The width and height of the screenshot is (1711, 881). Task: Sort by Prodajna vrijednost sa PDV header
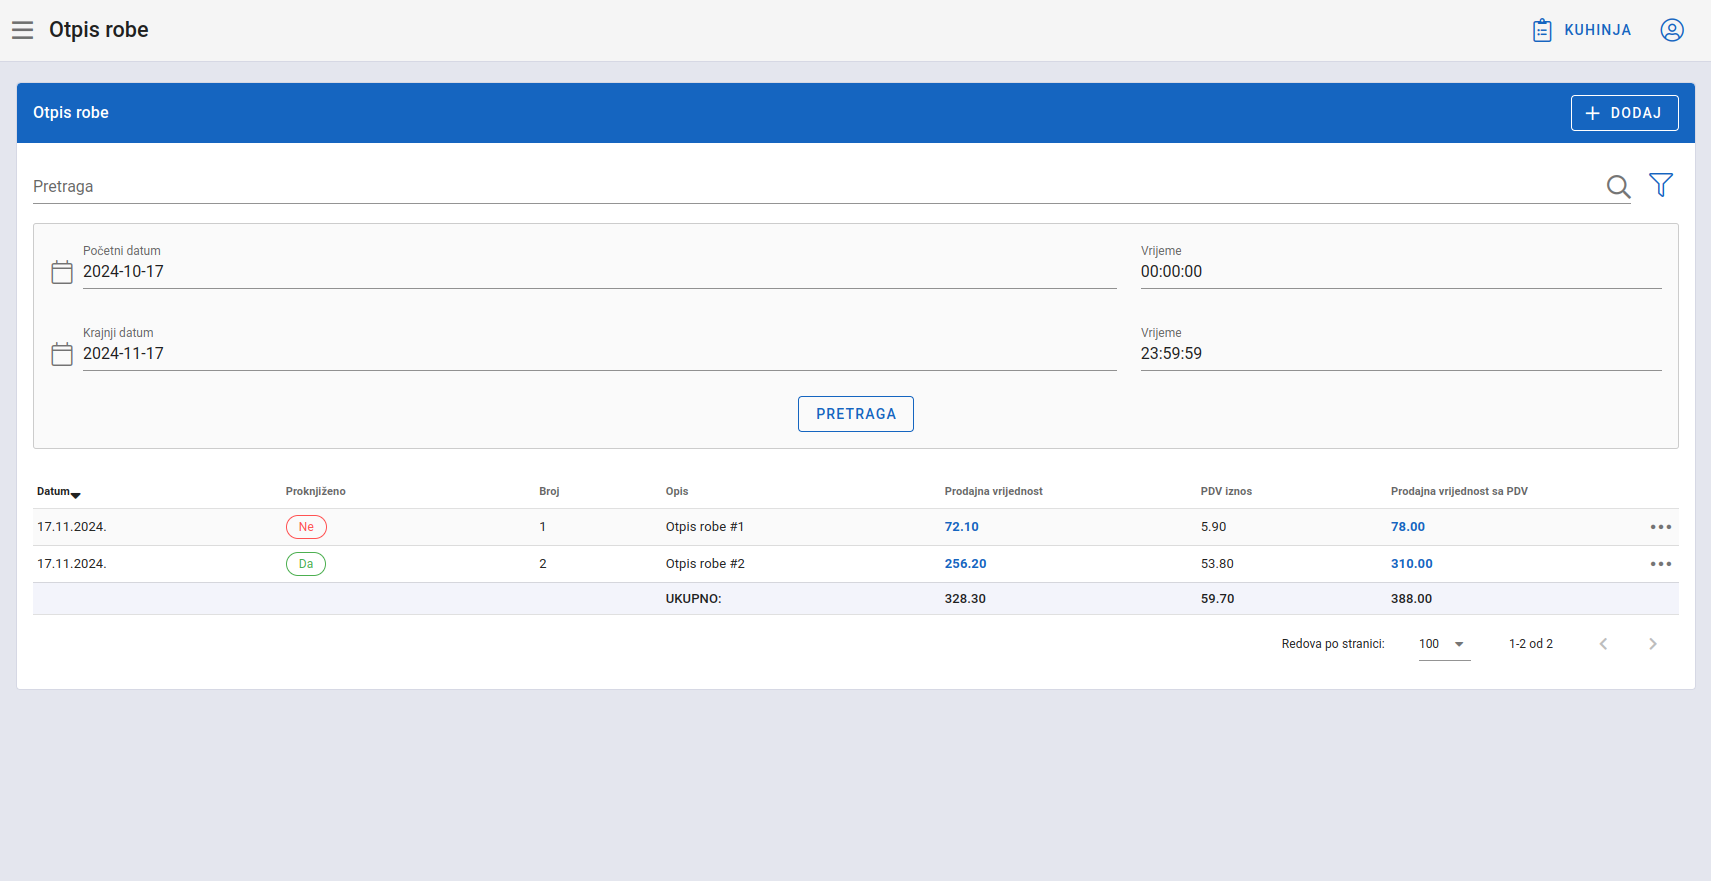click(x=1459, y=492)
